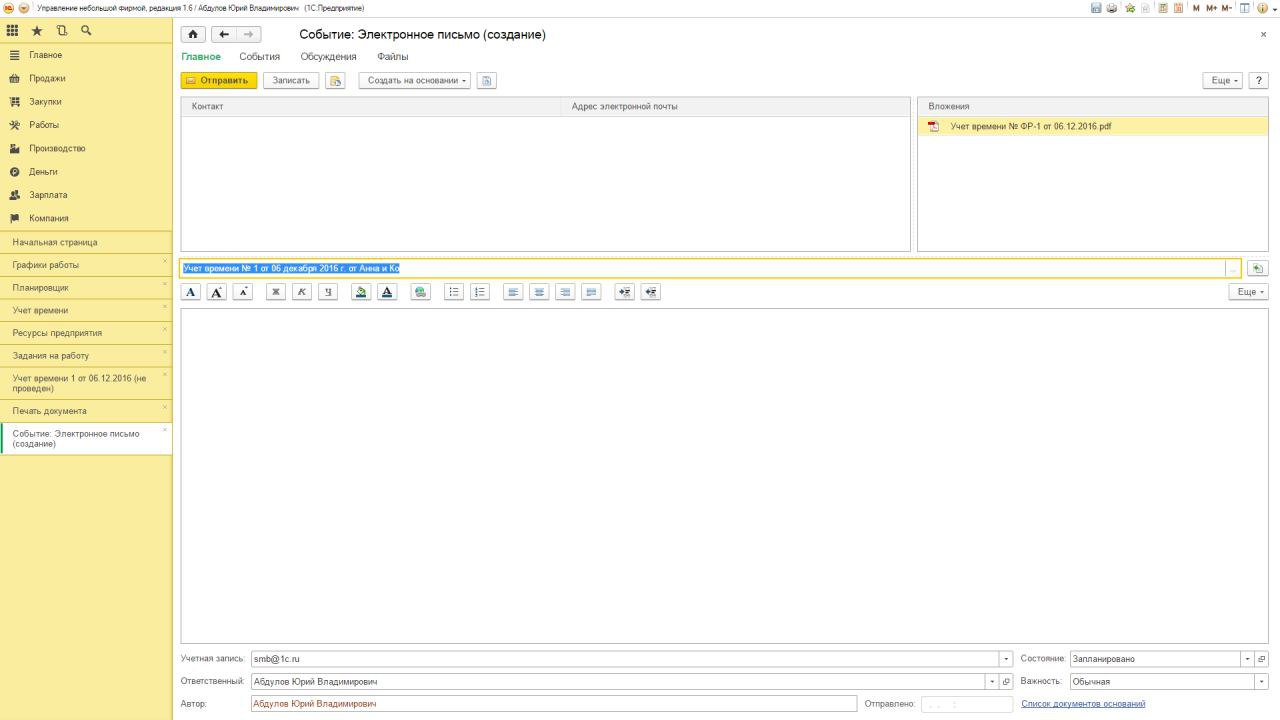
Task: Open the History icon in top panel
Action: point(61,31)
